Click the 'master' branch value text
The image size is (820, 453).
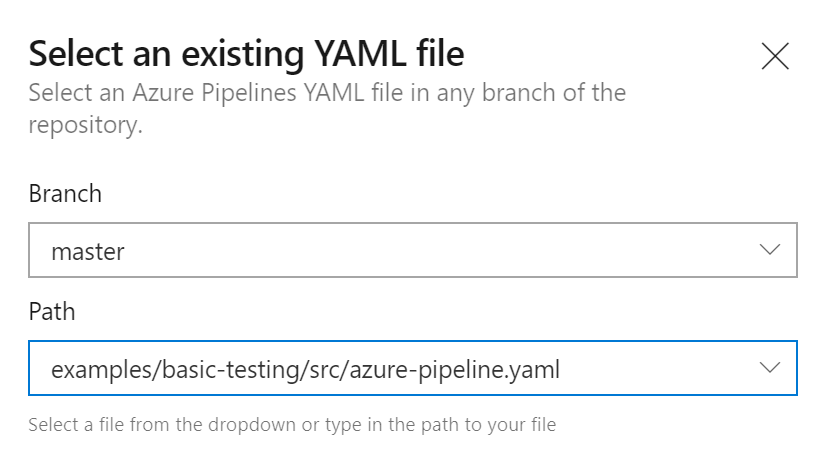[x=88, y=251]
